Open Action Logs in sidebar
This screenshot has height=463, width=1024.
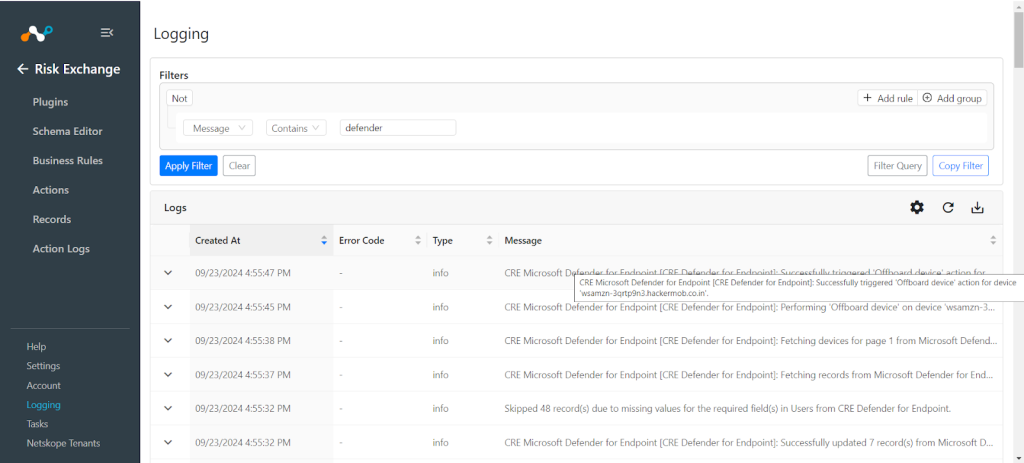pyautogui.click(x=61, y=249)
